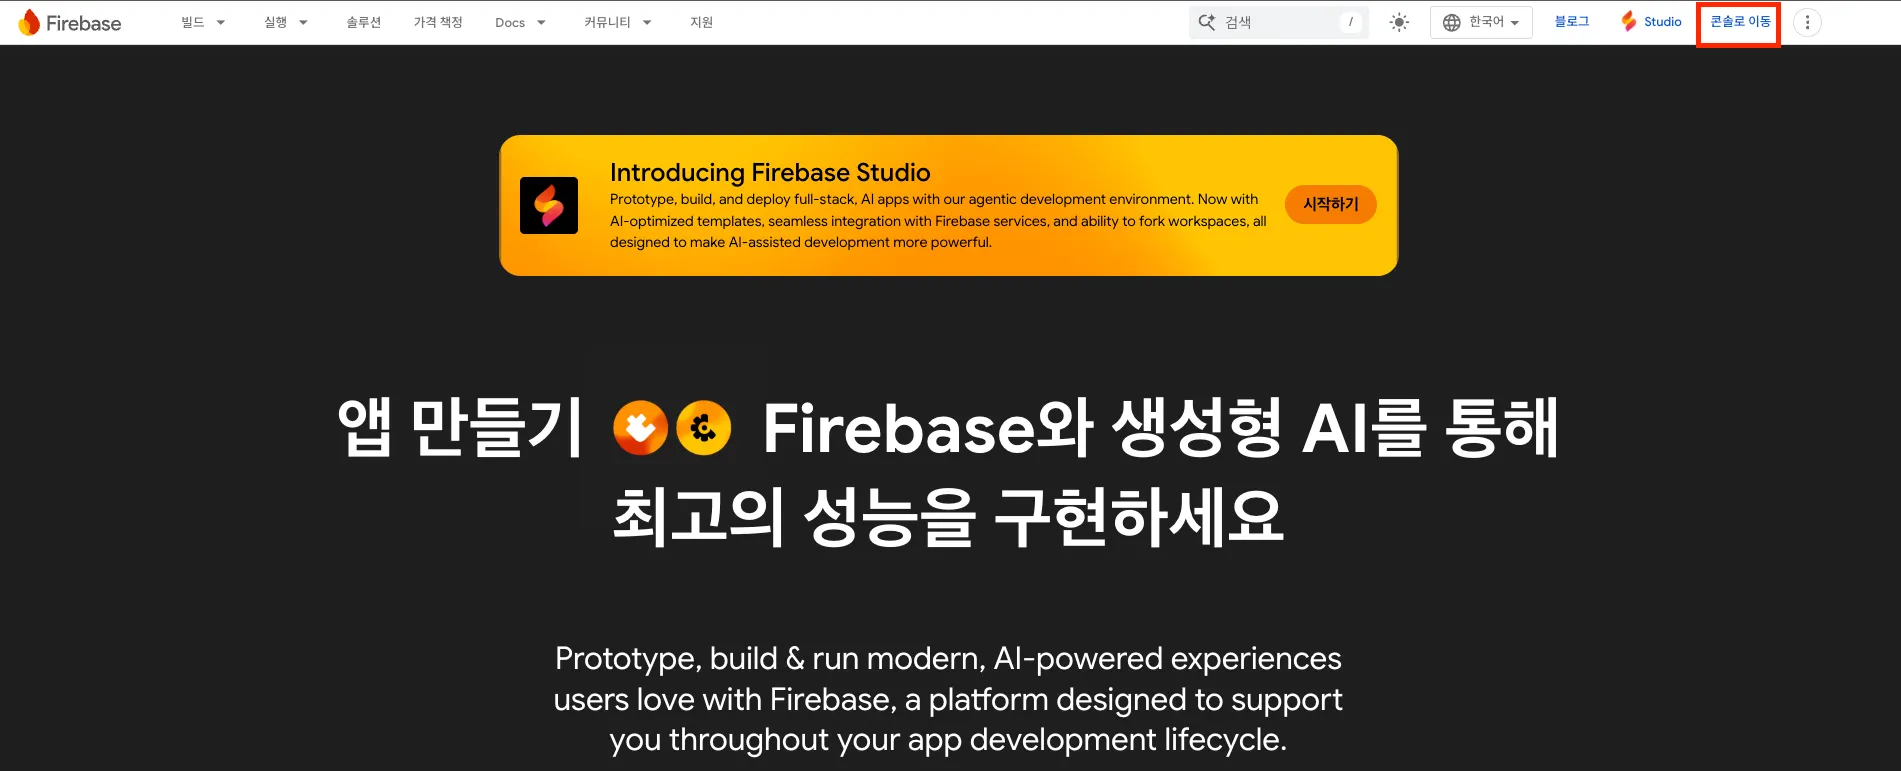Click the Firebase flame logo
Viewport: 1901px width, 771px height.
(30, 22)
